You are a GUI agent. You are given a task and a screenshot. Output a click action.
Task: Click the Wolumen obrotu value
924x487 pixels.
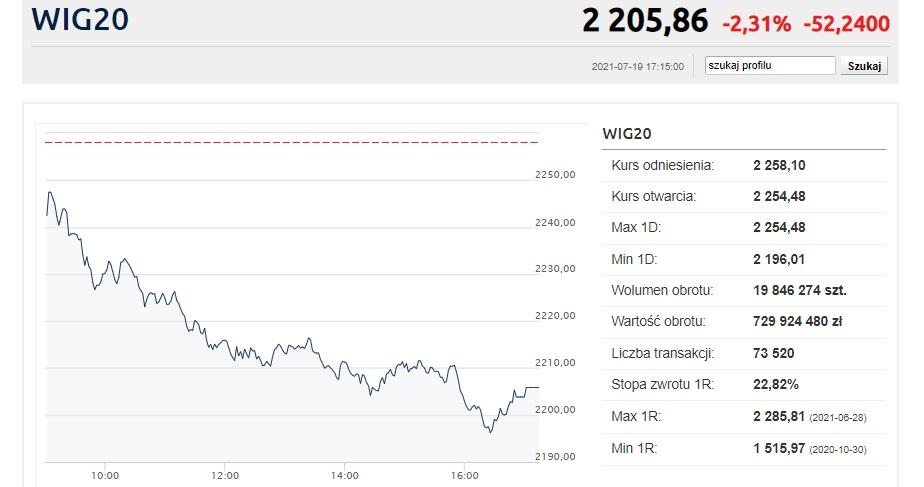[x=800, y=291]
